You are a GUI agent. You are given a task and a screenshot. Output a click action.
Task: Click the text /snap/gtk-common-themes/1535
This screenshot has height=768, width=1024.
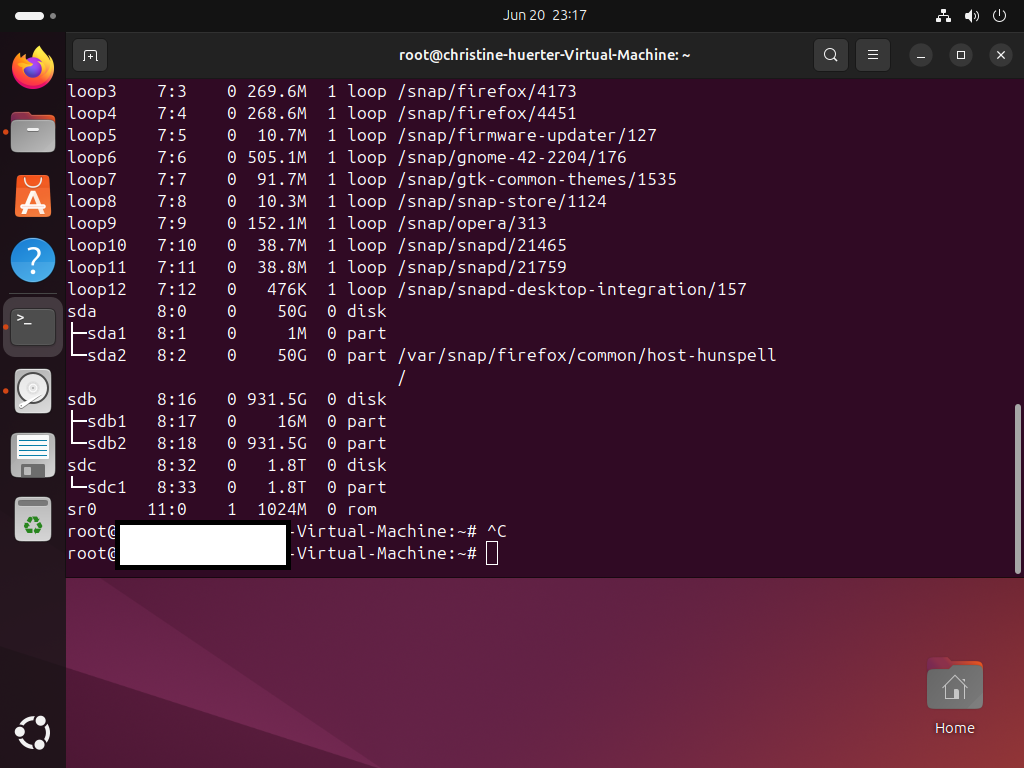(x=537, y=179)
